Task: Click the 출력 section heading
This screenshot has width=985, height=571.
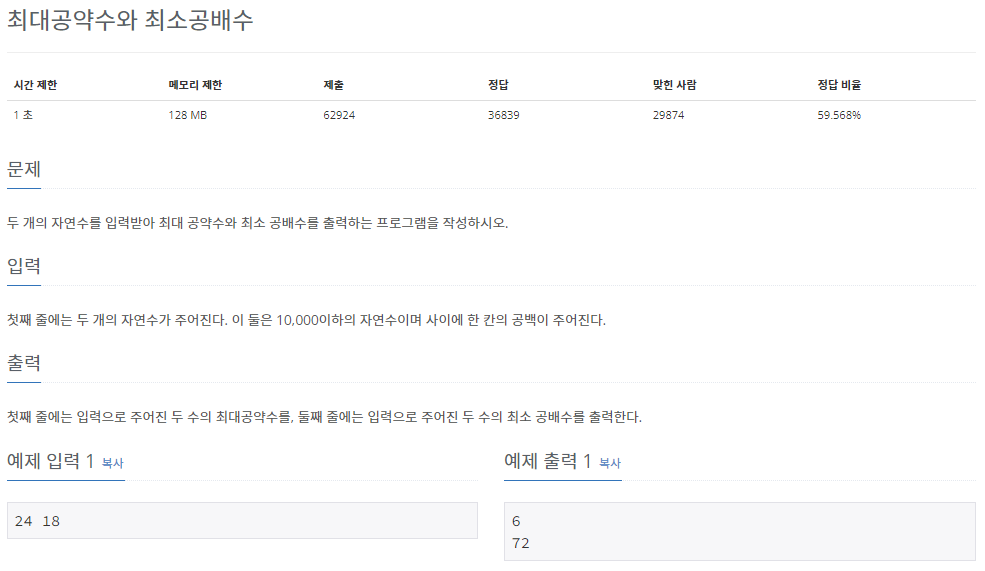Action: [x=24, y=362]
